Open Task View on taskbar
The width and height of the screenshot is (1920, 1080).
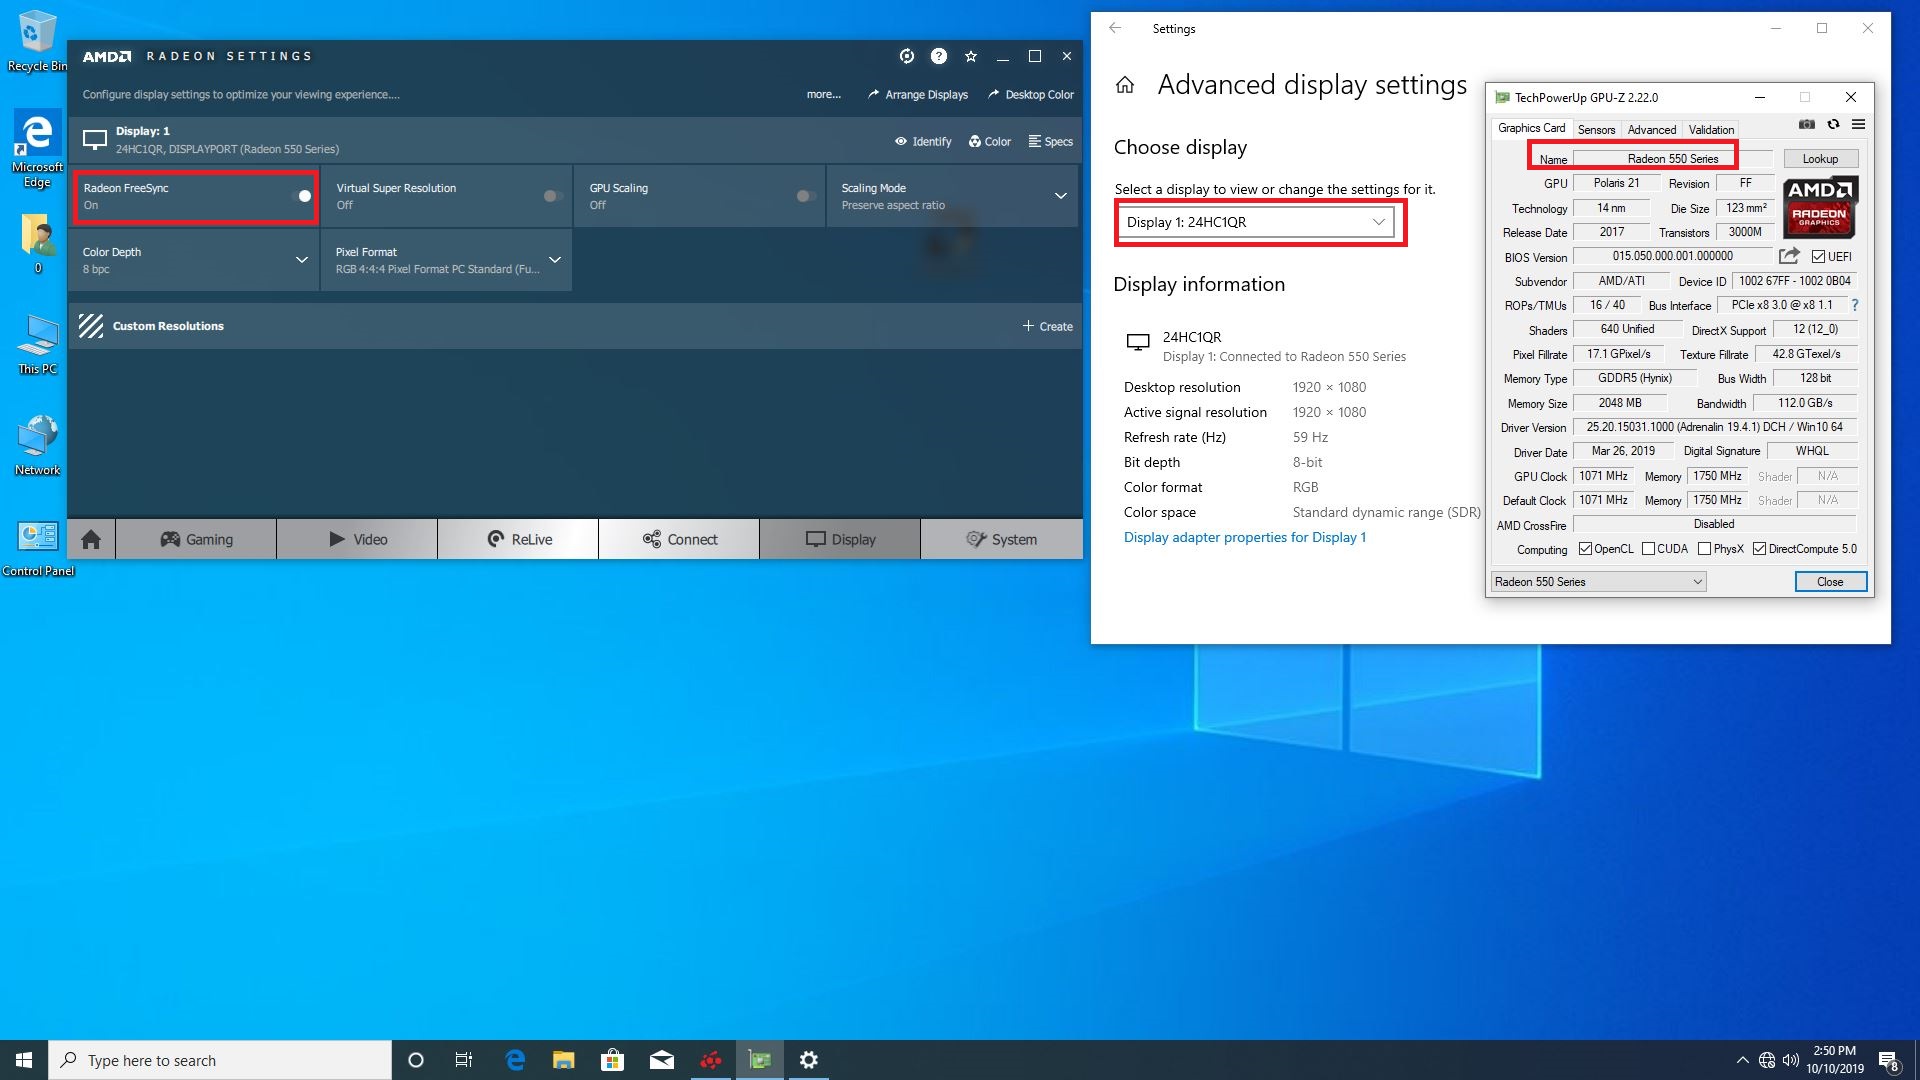point(464,1060)
